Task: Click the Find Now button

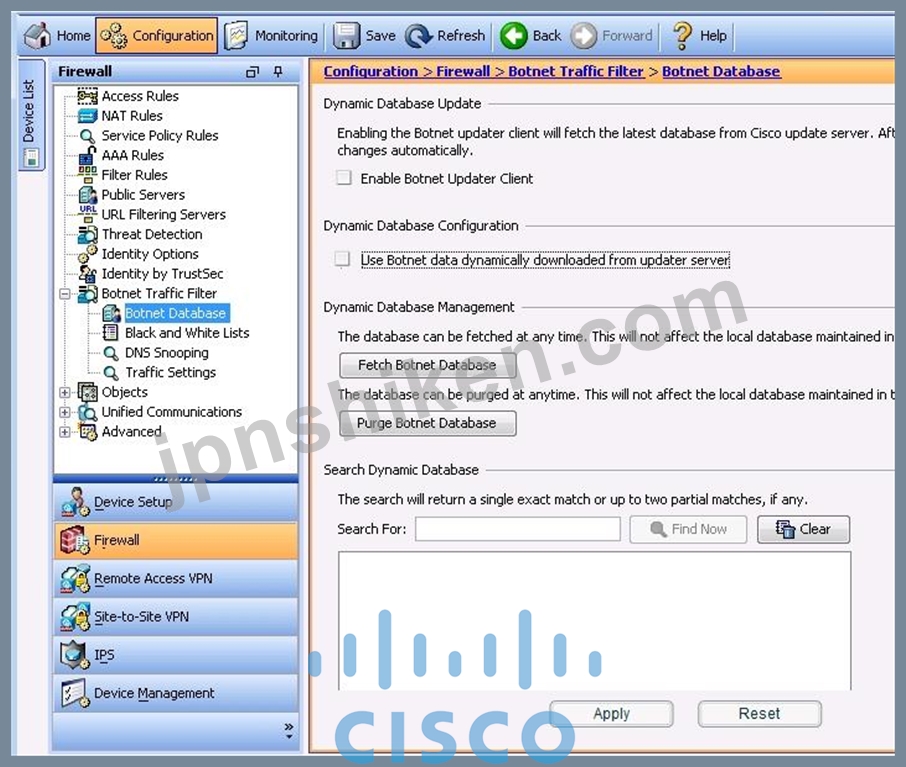Action: (688, 529)
